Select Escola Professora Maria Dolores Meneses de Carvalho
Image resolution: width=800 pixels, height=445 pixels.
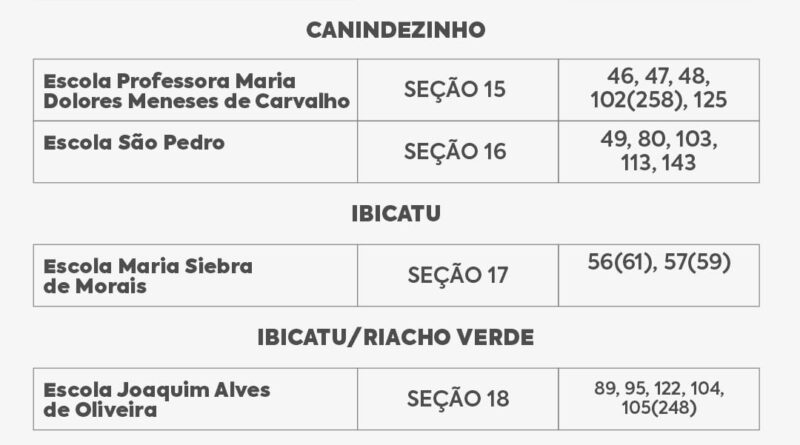[197, 90]
